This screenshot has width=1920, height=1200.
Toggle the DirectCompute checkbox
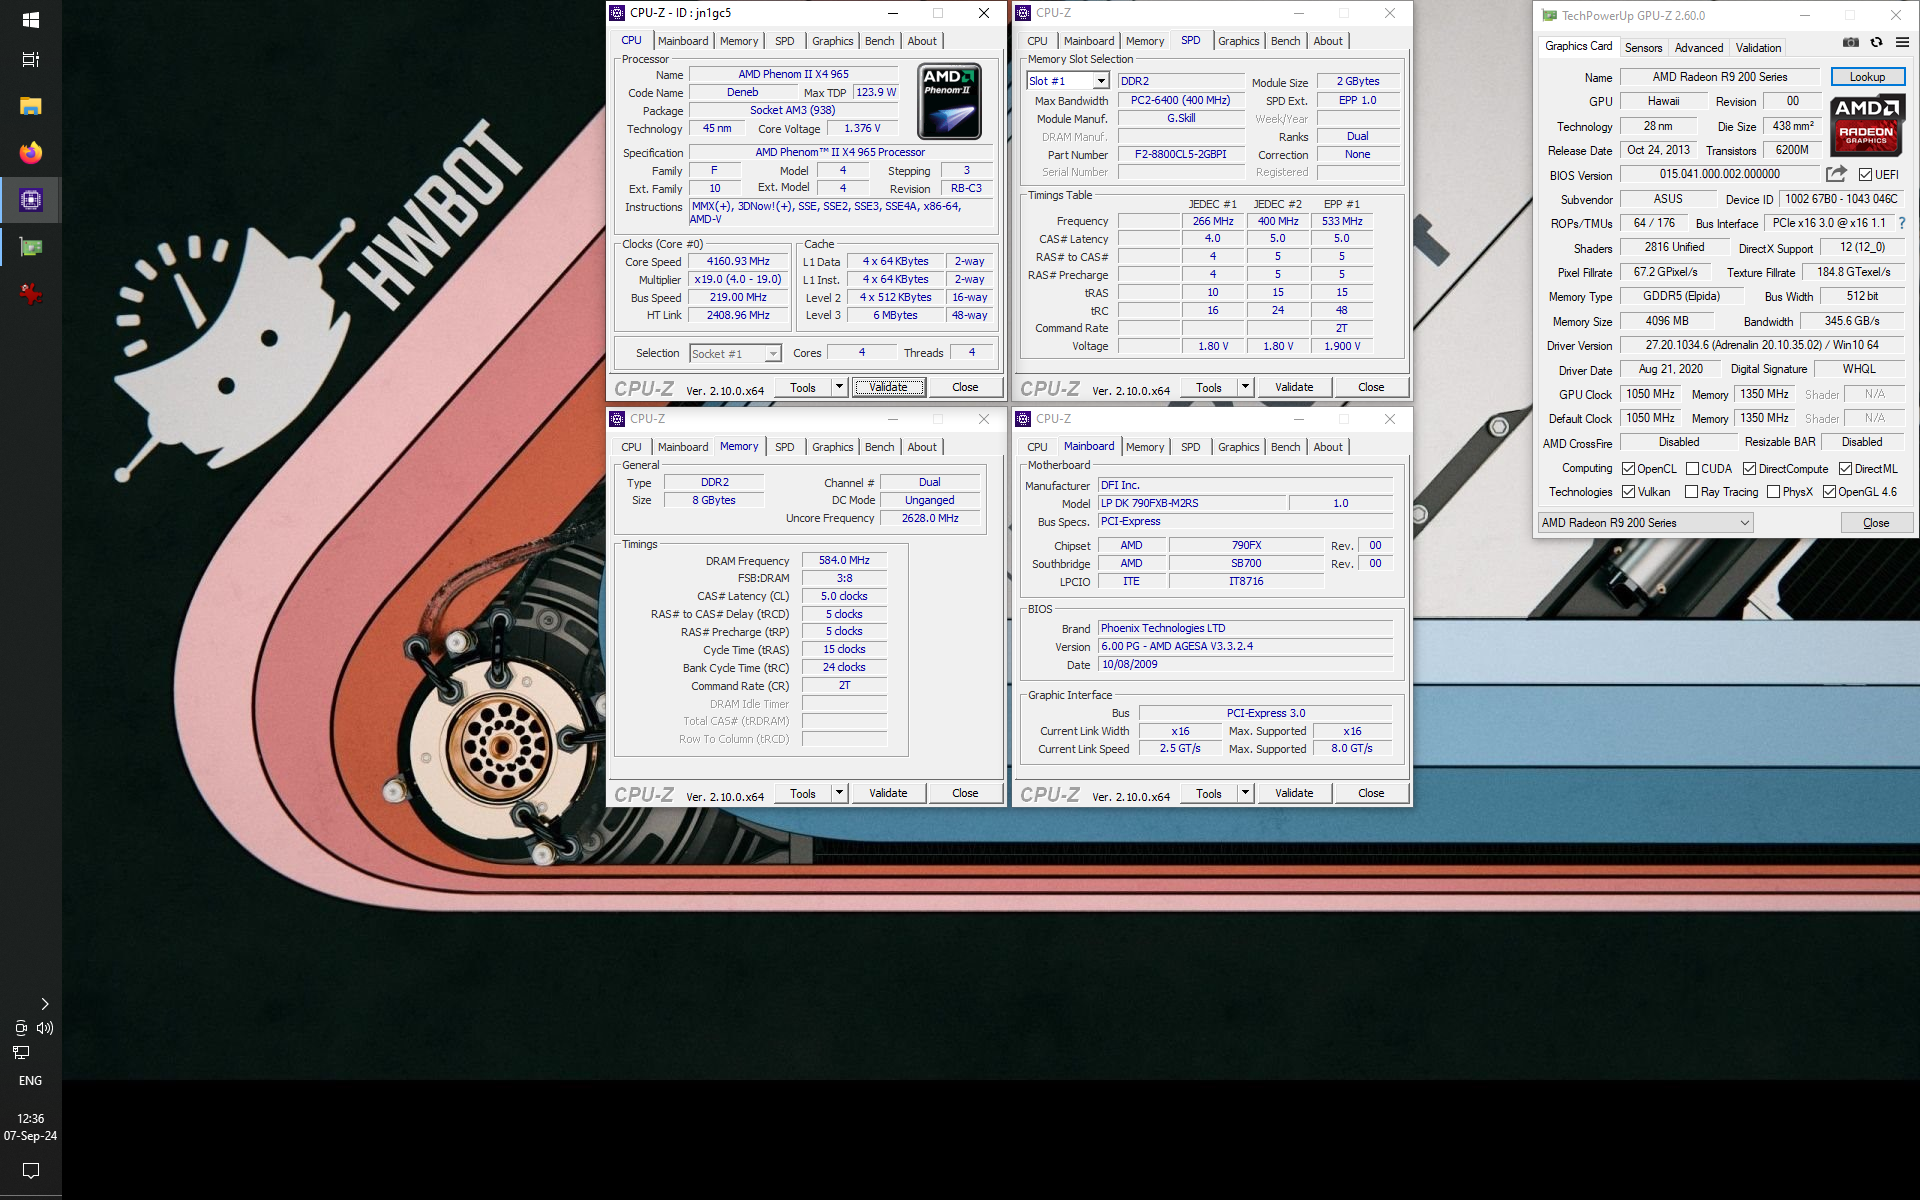point(1749,469)
